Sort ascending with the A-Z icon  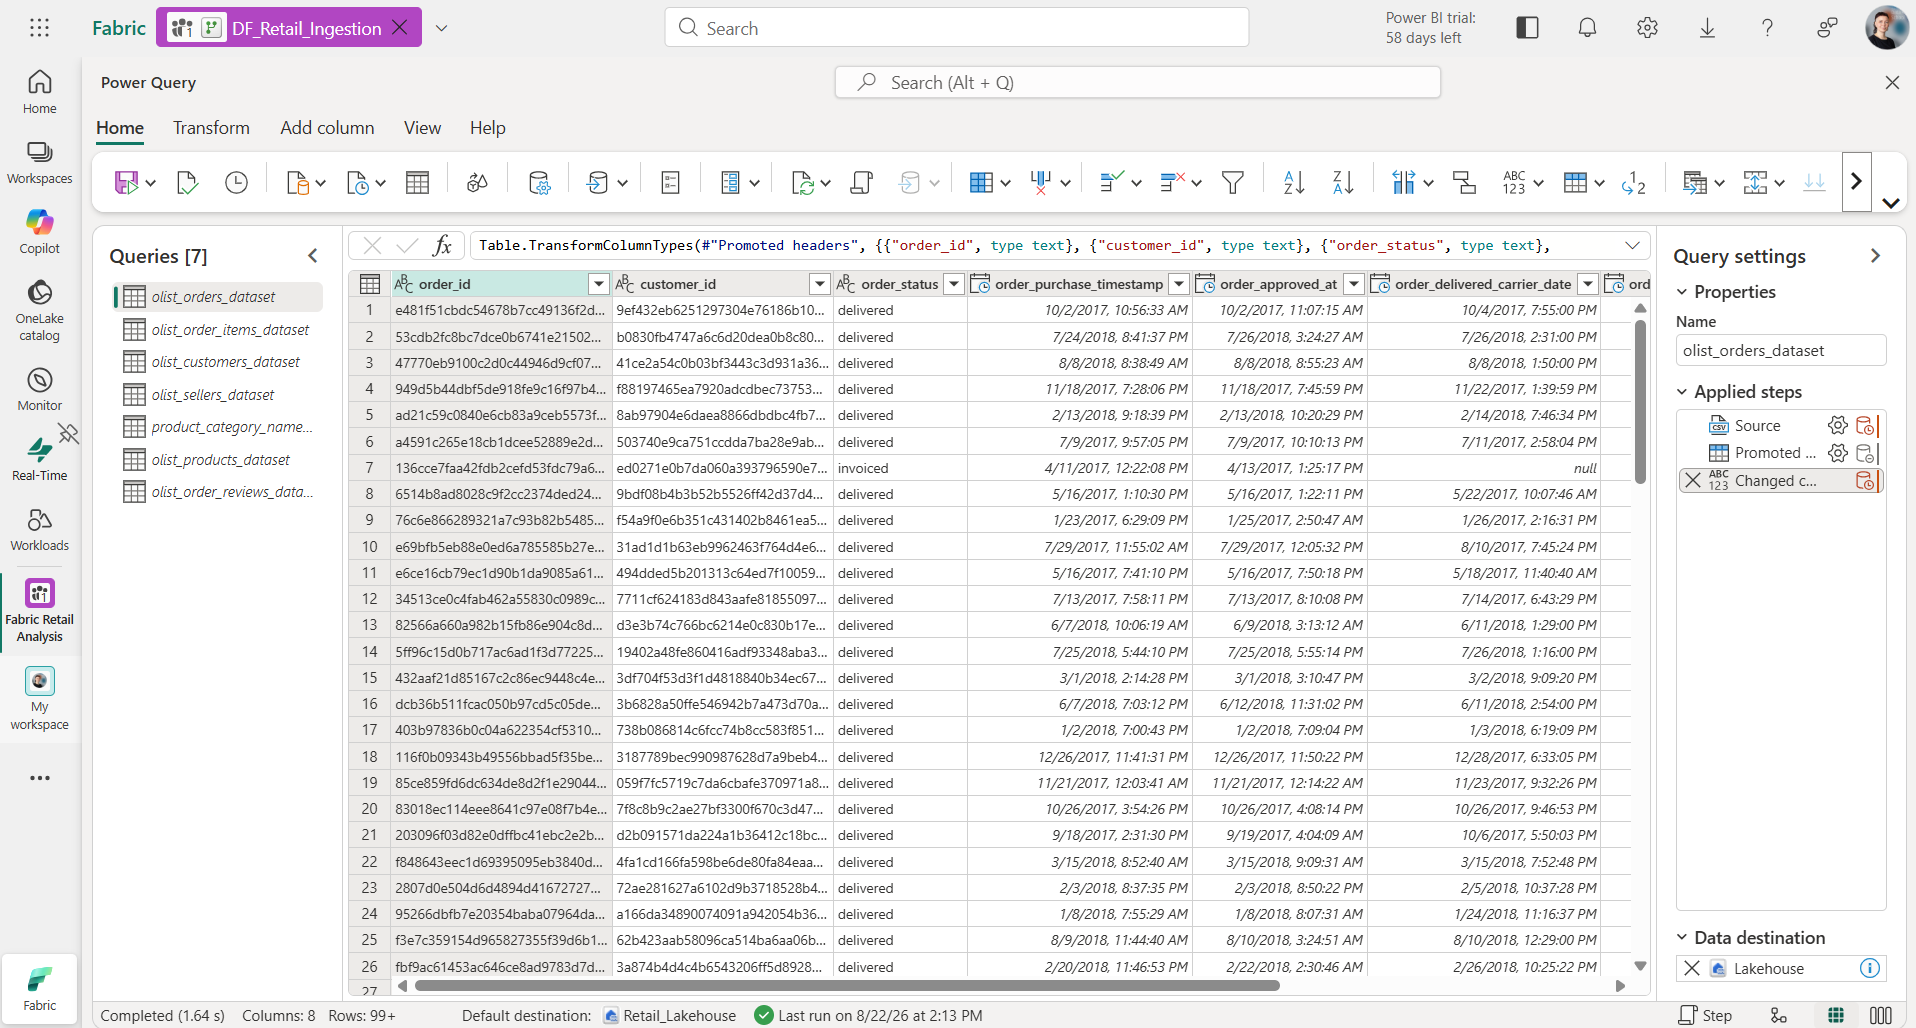tap(1294, 182)
